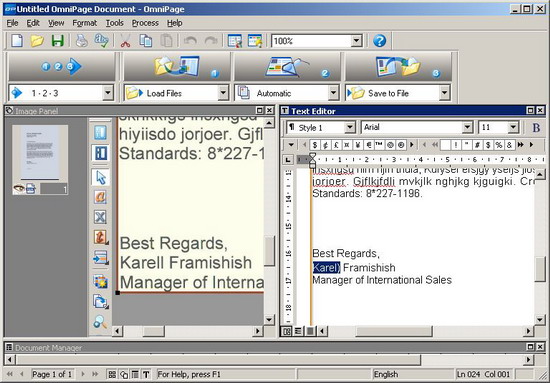550x383 pixels.
Task: Select the page 1 thumbnail
Action: [40, 160]
